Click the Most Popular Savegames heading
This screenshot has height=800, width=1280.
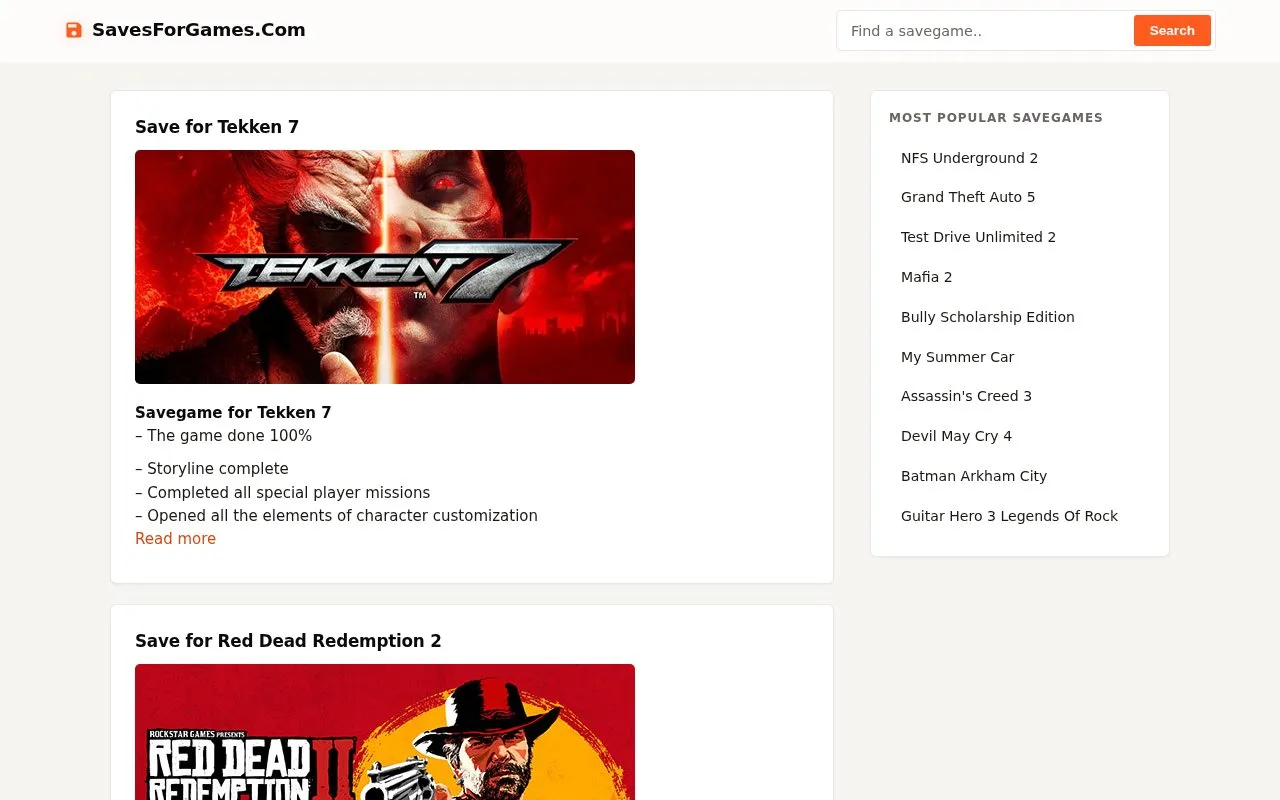(x=996, y=118)
